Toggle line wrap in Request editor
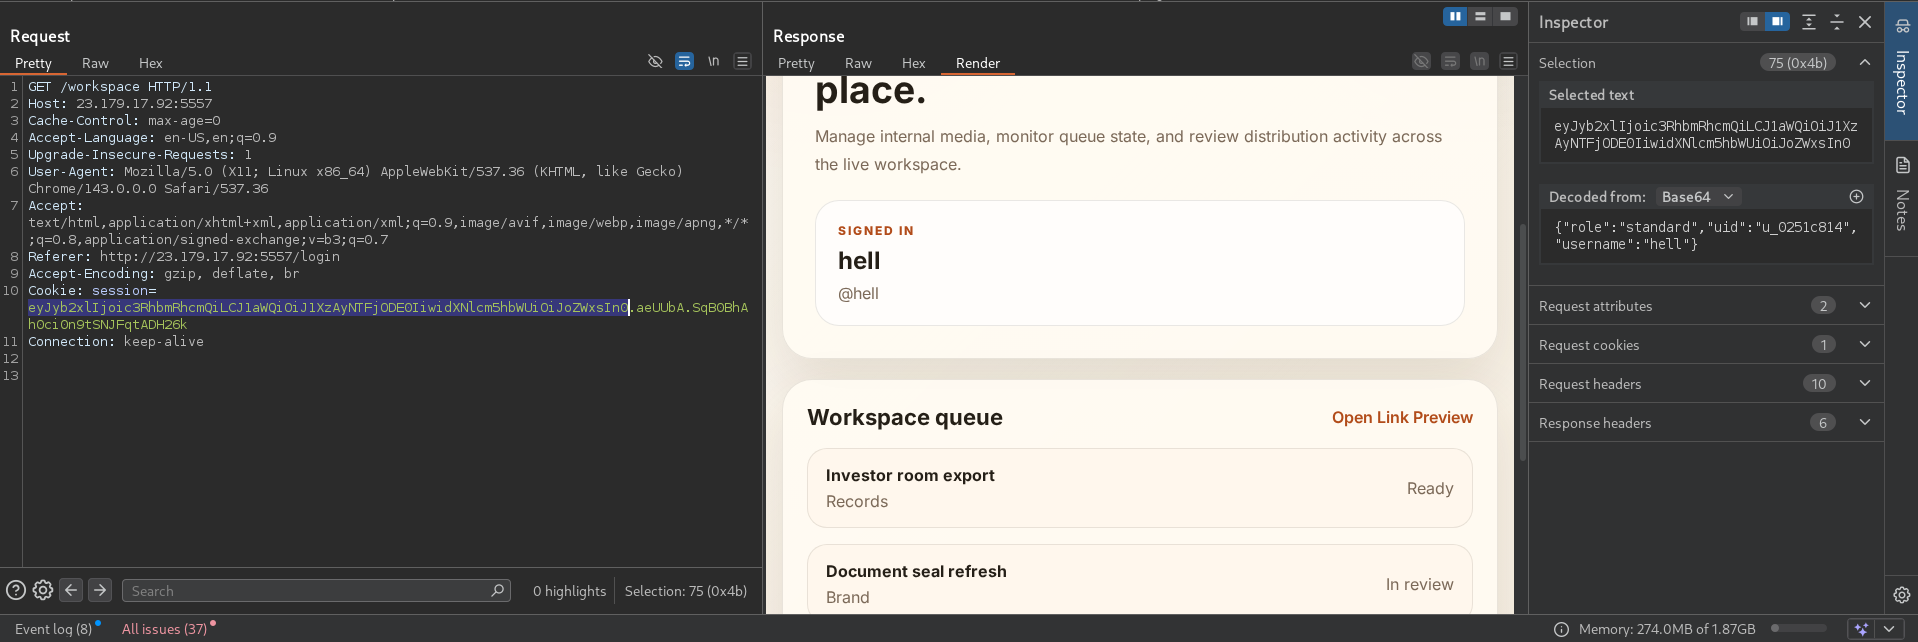 tap(684, 62)
